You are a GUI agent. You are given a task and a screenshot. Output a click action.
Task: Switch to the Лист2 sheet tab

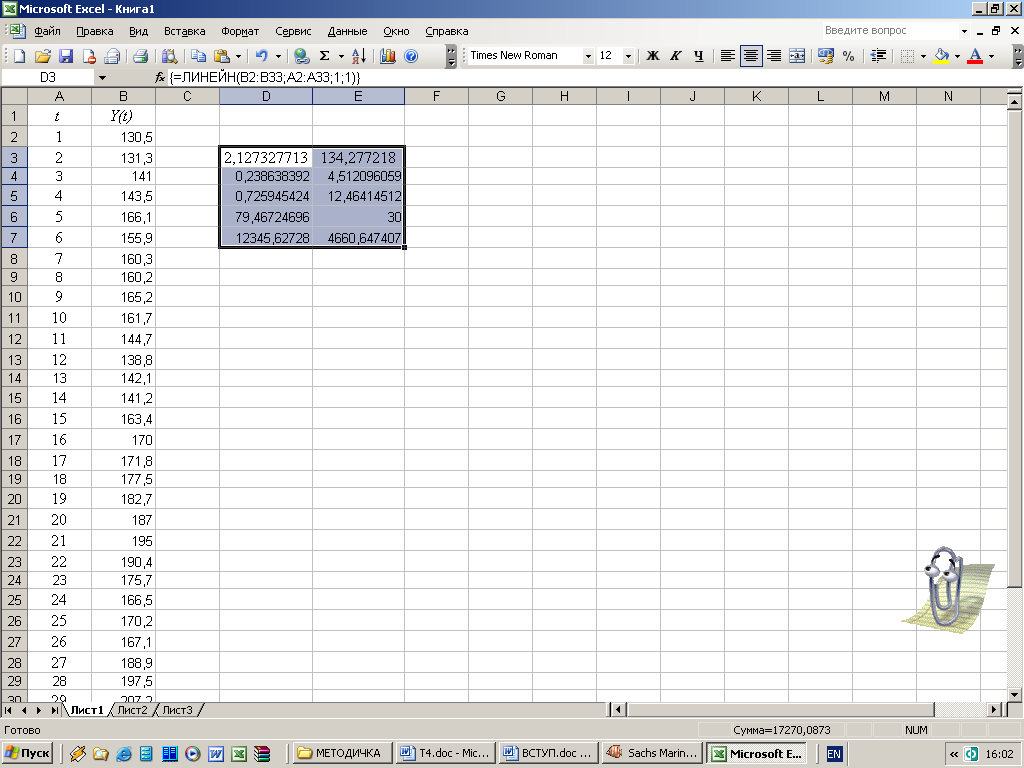[x=133, y=710]
